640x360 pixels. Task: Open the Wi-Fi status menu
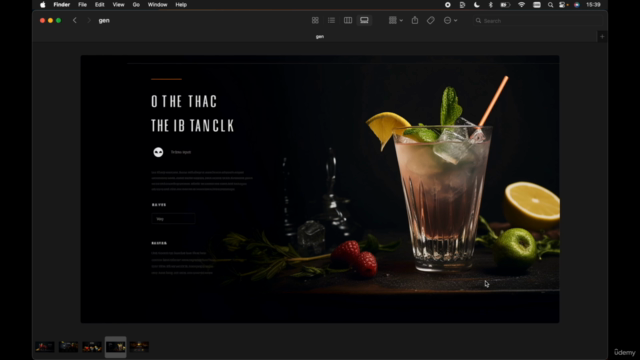point(521,5)
